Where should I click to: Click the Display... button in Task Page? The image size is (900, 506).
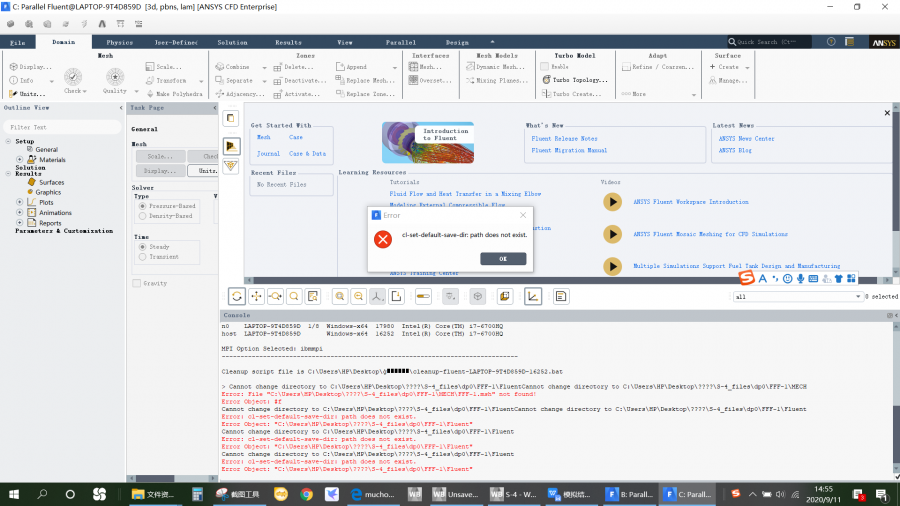point(160,171)
